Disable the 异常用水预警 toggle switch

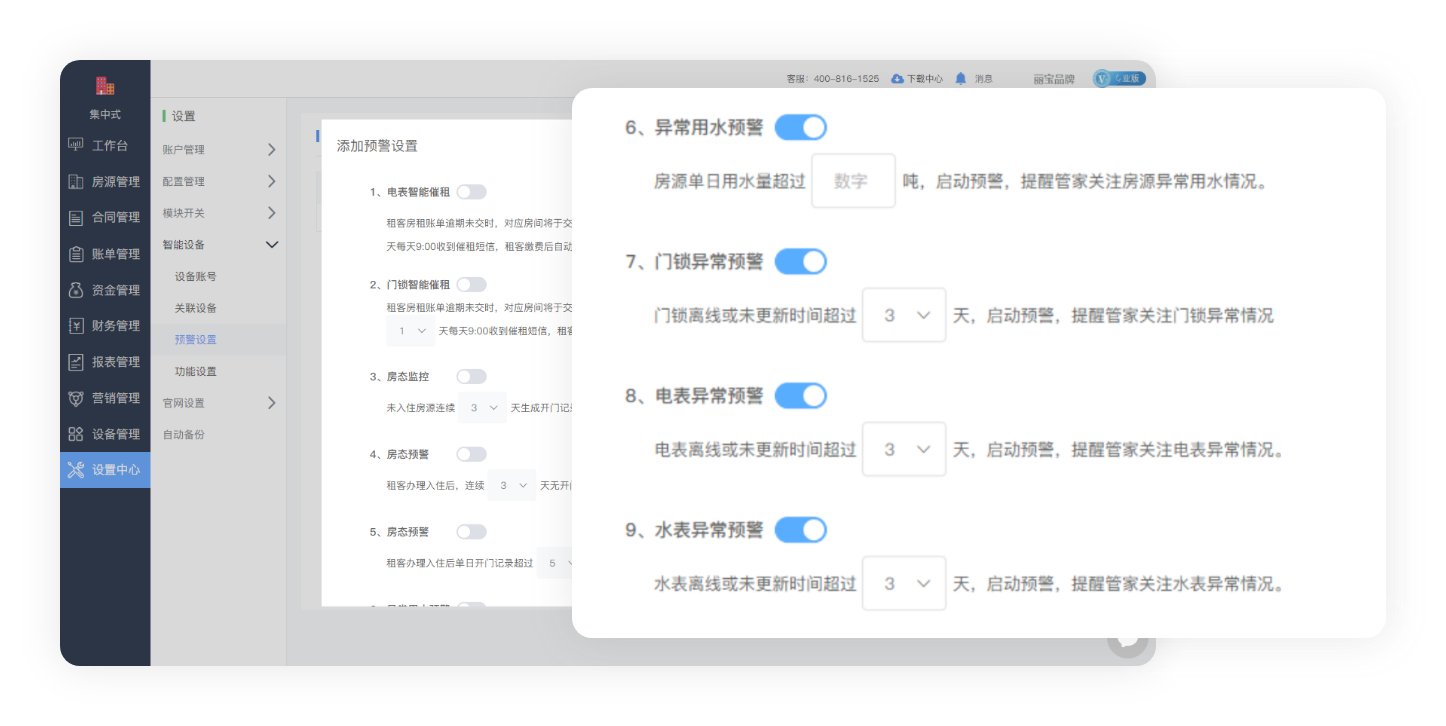[800, 128]
